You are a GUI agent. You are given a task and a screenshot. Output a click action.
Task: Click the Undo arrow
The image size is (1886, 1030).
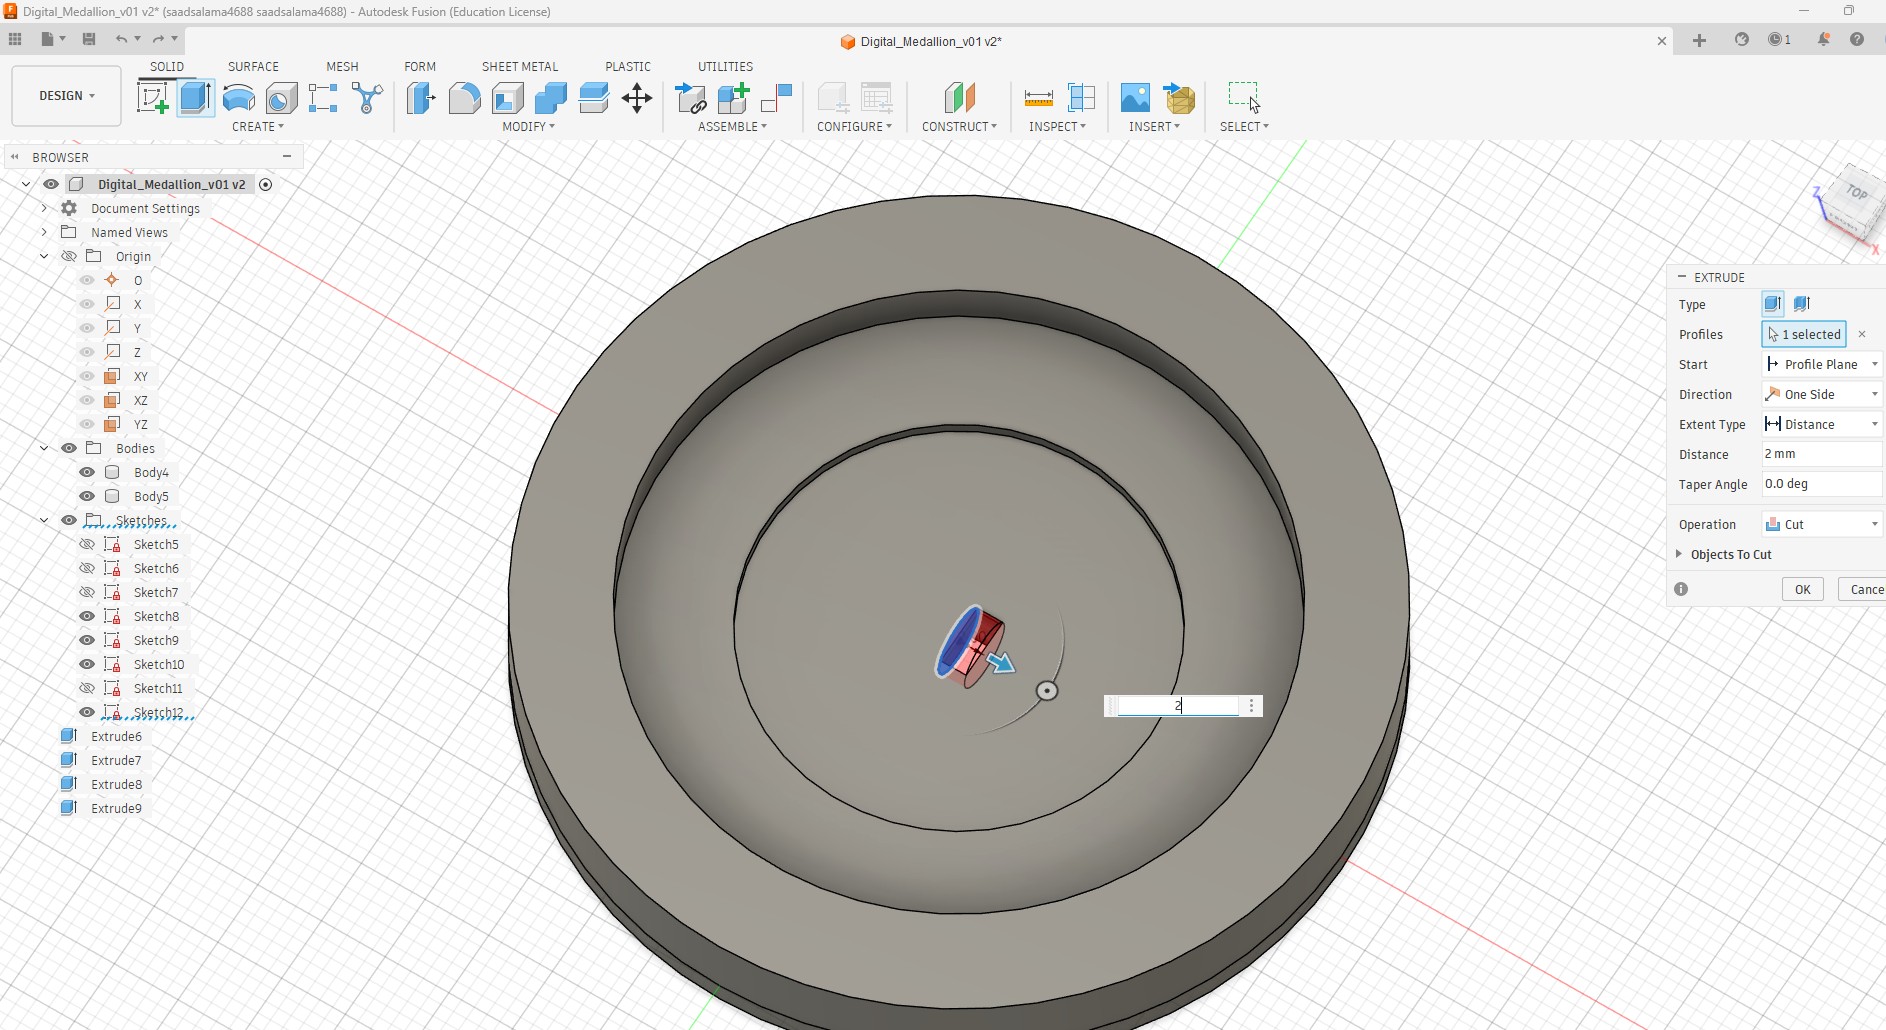click(x=121, y=39)
